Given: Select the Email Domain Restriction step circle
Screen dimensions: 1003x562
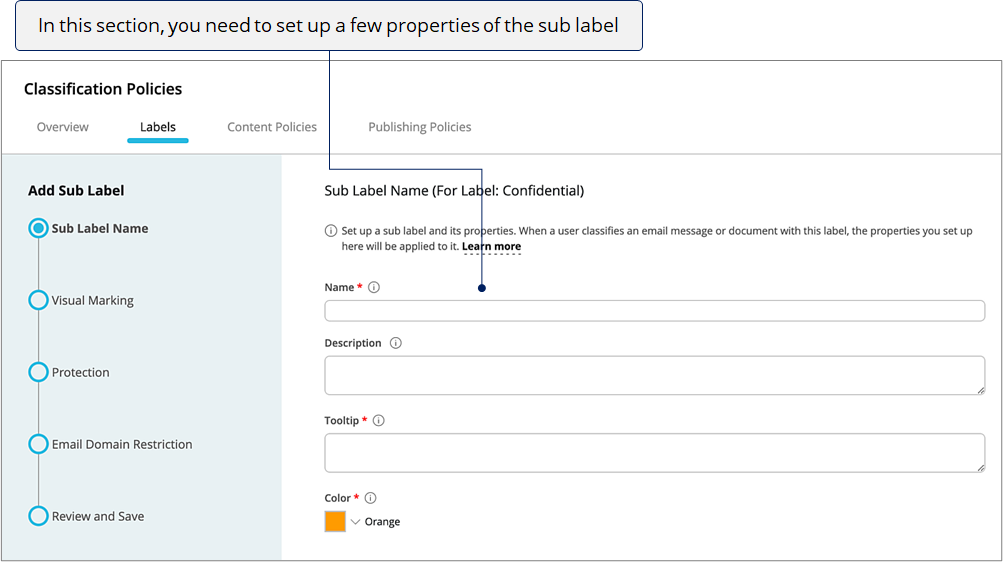Looking at the screenshot, I should coord(38,444).
